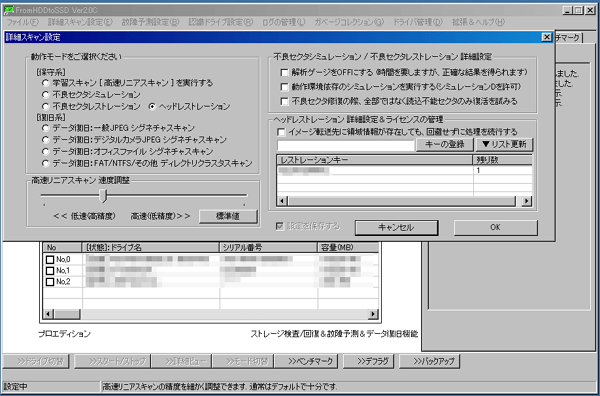Click >>デフラグ button
The height and width of the screenshot is (396, 600).
pyautogui.click(x=368, y=361)
